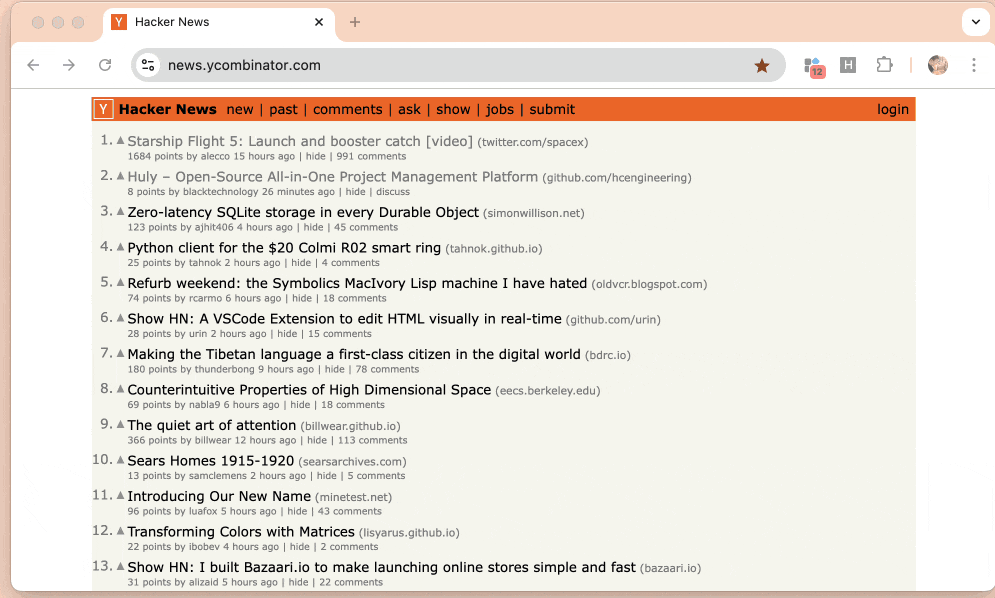The width and height of the screenshot is (995, 598).
Task: Upvote the Python client Colmi R02 story
Action: coord(121,247)
